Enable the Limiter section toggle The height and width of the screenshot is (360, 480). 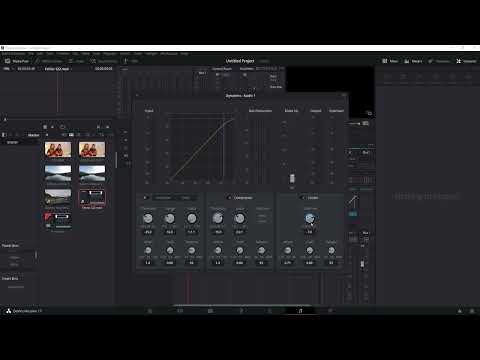(303, 198)
